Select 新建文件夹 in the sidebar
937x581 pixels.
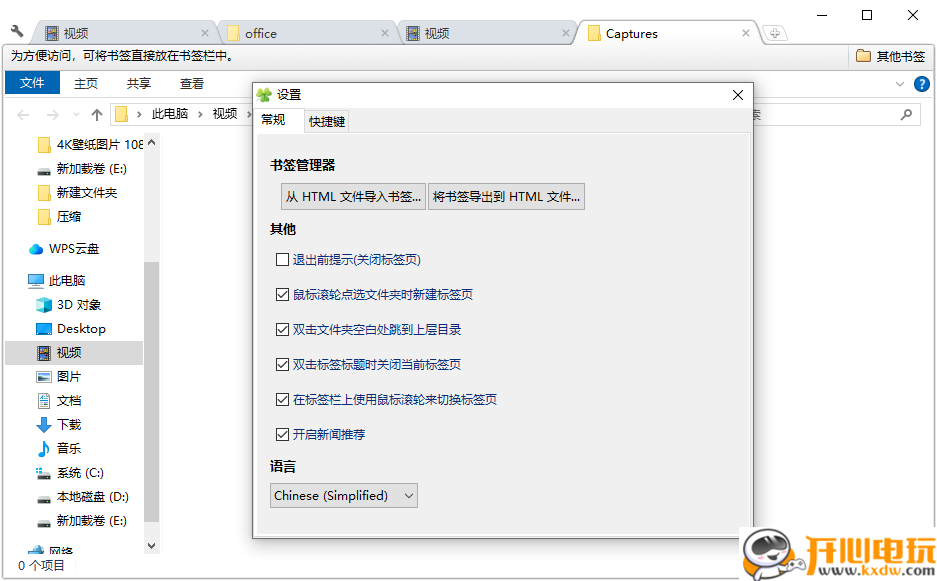coord(76,193)
